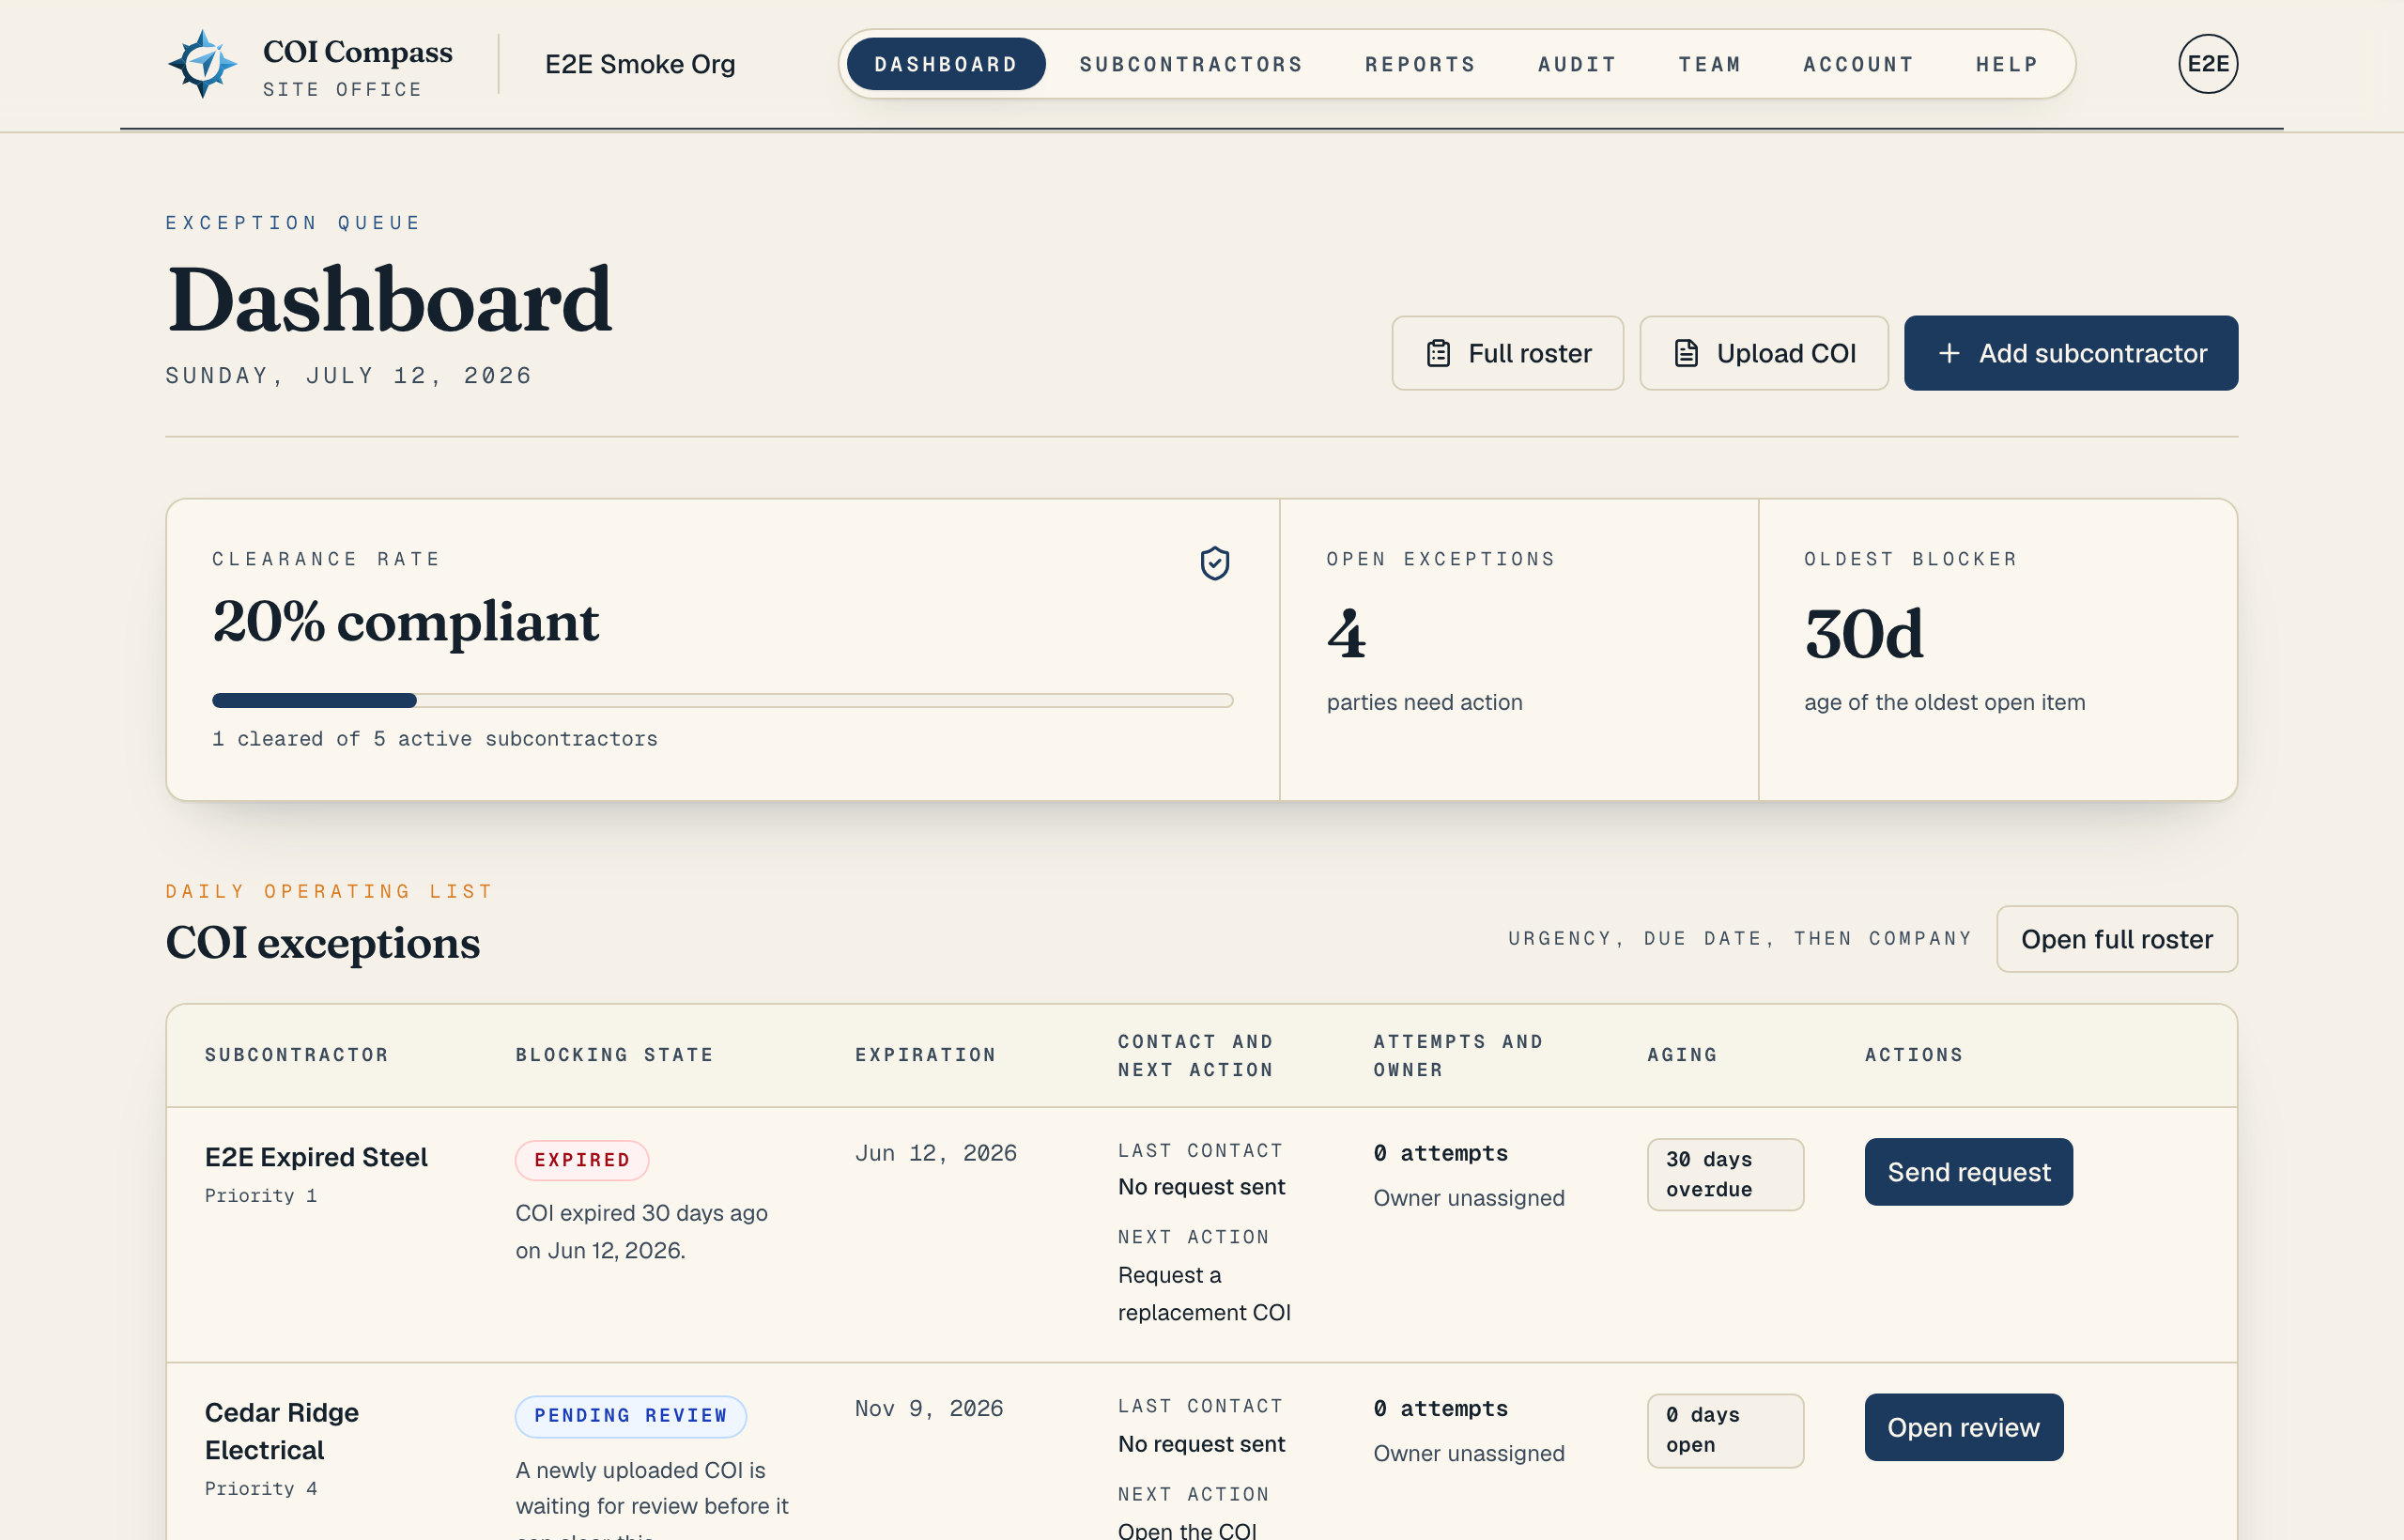The image size is (2404, 1540).
Task: Click the PENDING REVIEW status badge
Action: (x=630, y=1416)
